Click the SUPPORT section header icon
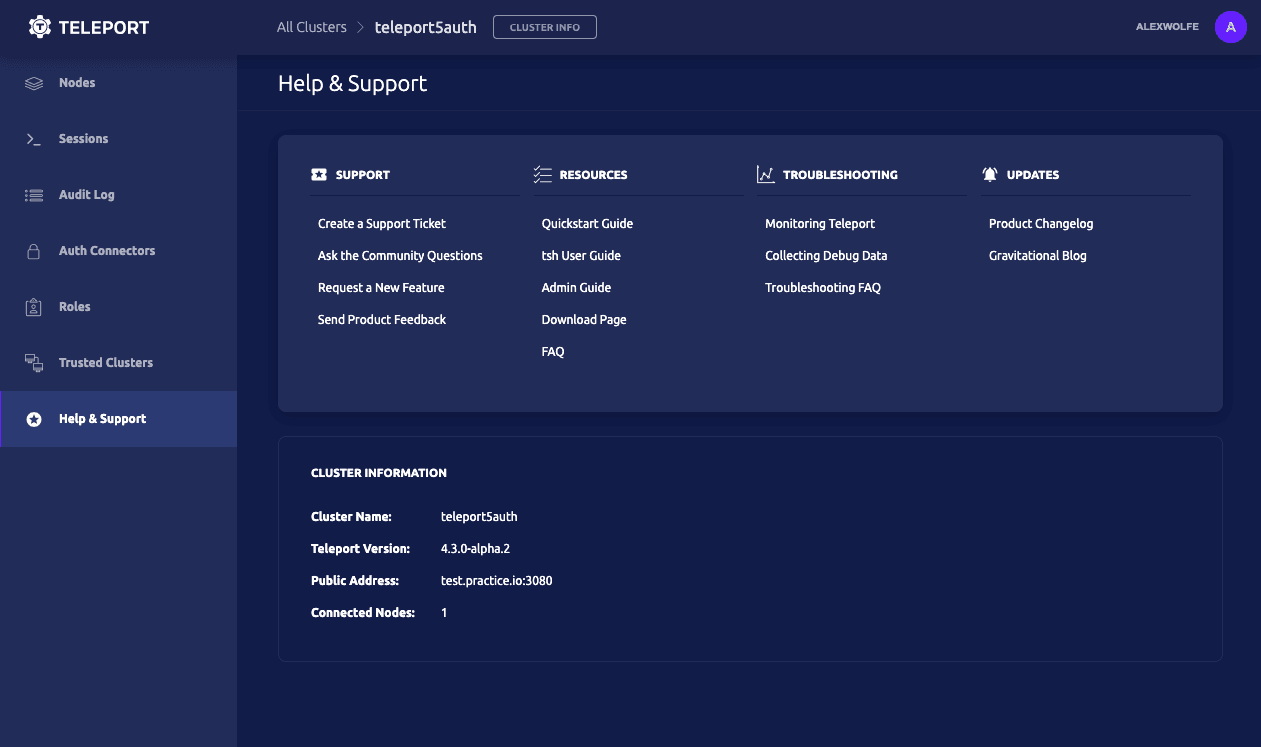Viewport: 1261px width, 747px height. pos(321,174)
